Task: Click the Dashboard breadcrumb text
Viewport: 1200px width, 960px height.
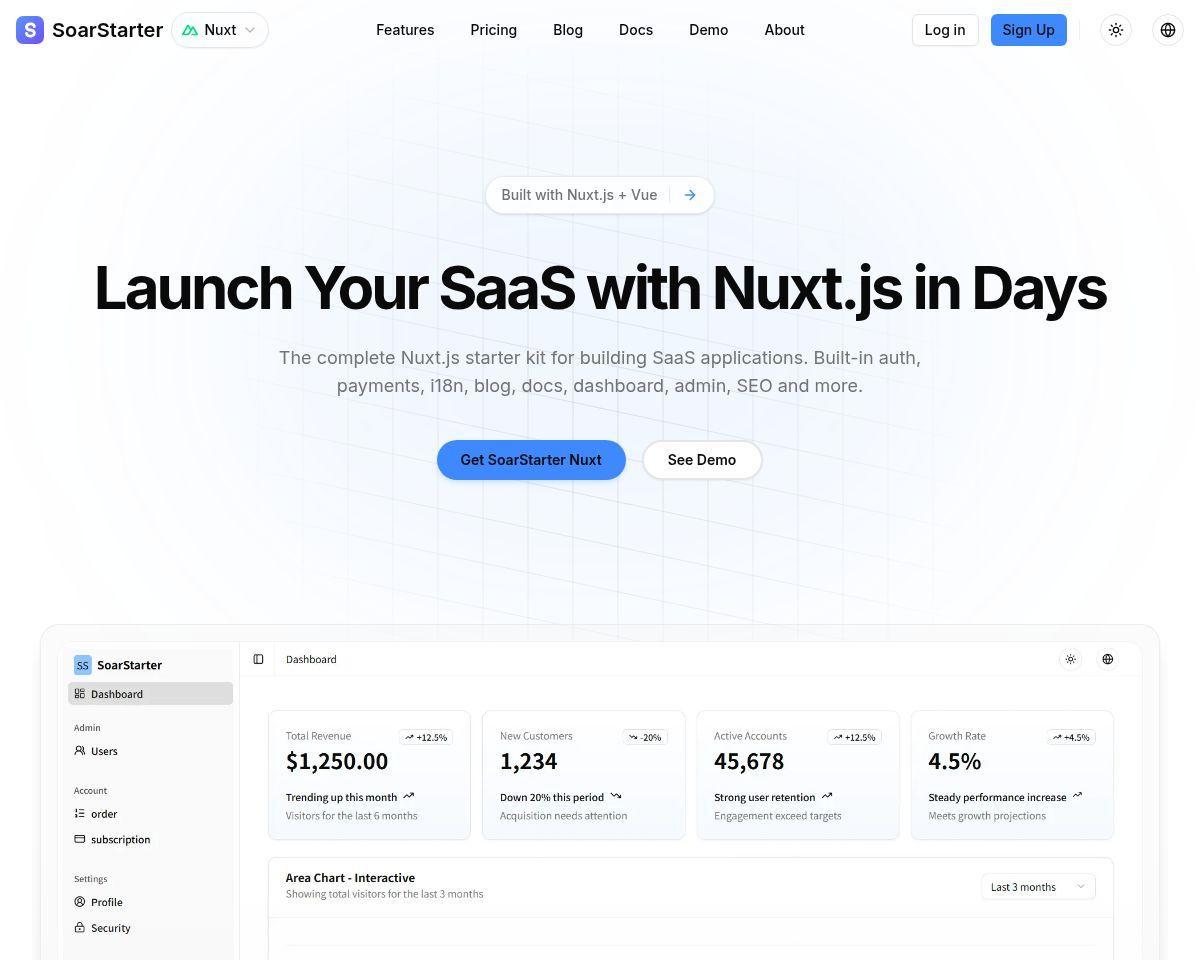Action: (311, 659)
